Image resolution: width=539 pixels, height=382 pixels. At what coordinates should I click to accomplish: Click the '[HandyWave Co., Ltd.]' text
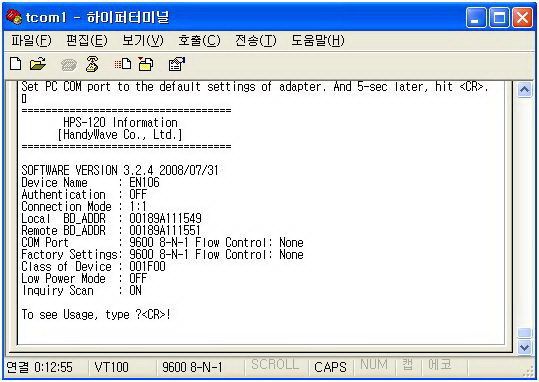click(x=120, y=134)
